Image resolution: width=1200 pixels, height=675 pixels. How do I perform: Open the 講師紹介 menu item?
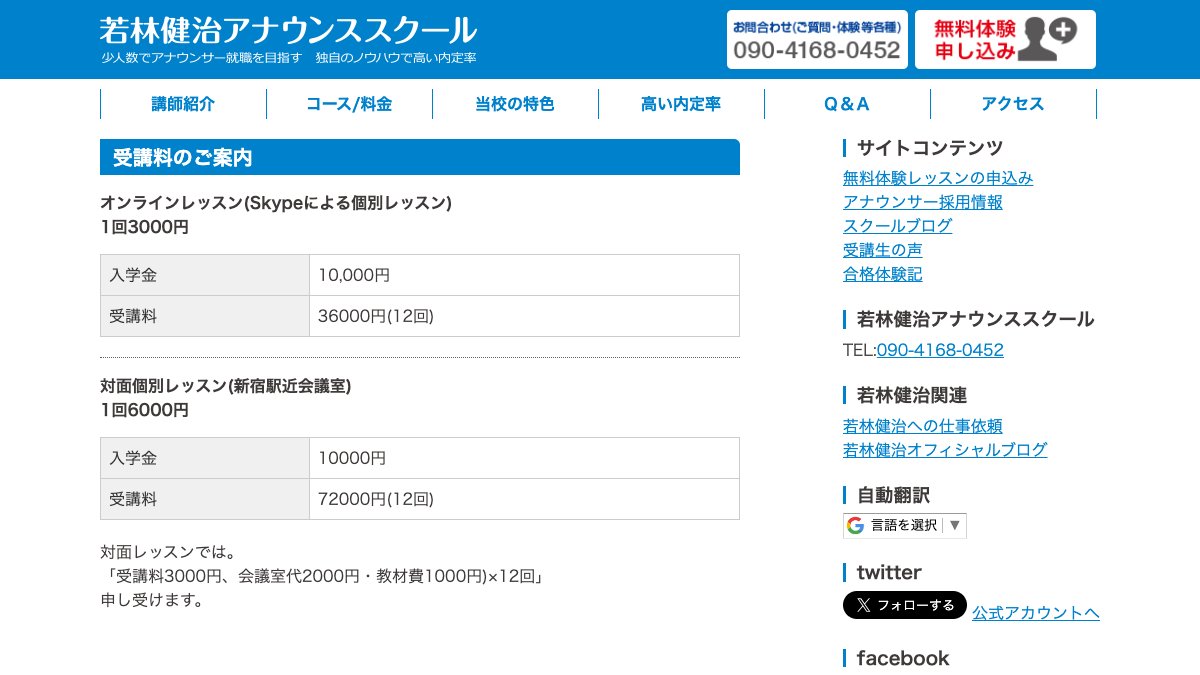click(x=183, y=104)
